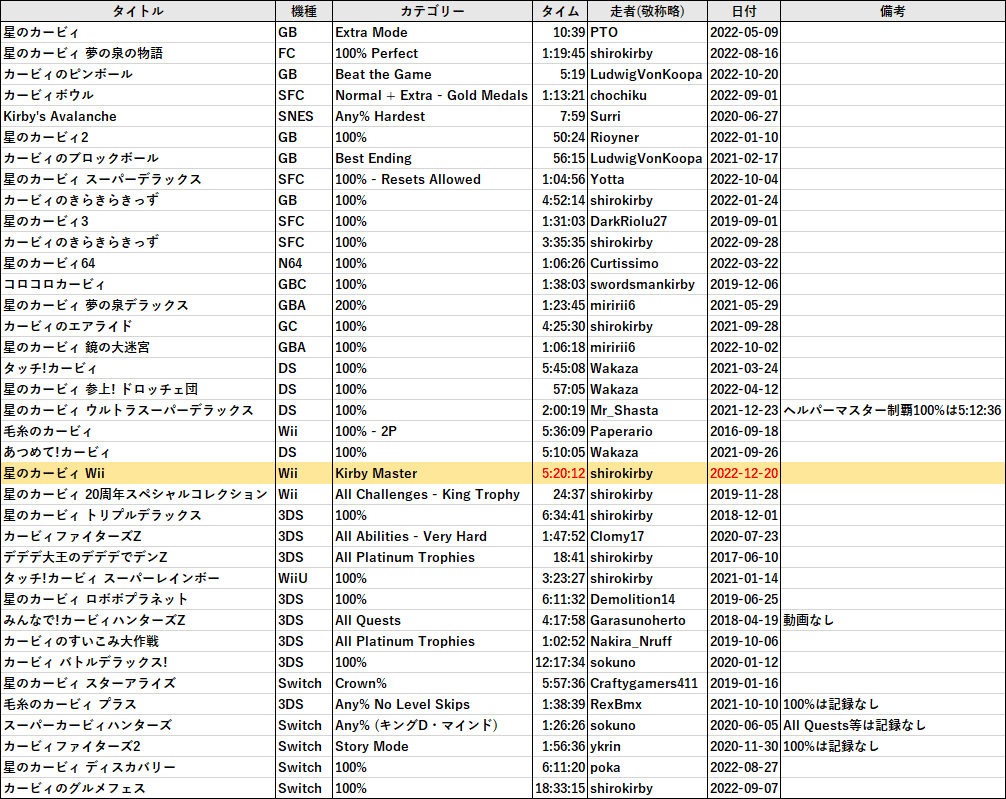This screenshot has height=799, width=1006.
Task: Click the highlighted 星のカービィ Wii title cell
Action: (138, 473)
